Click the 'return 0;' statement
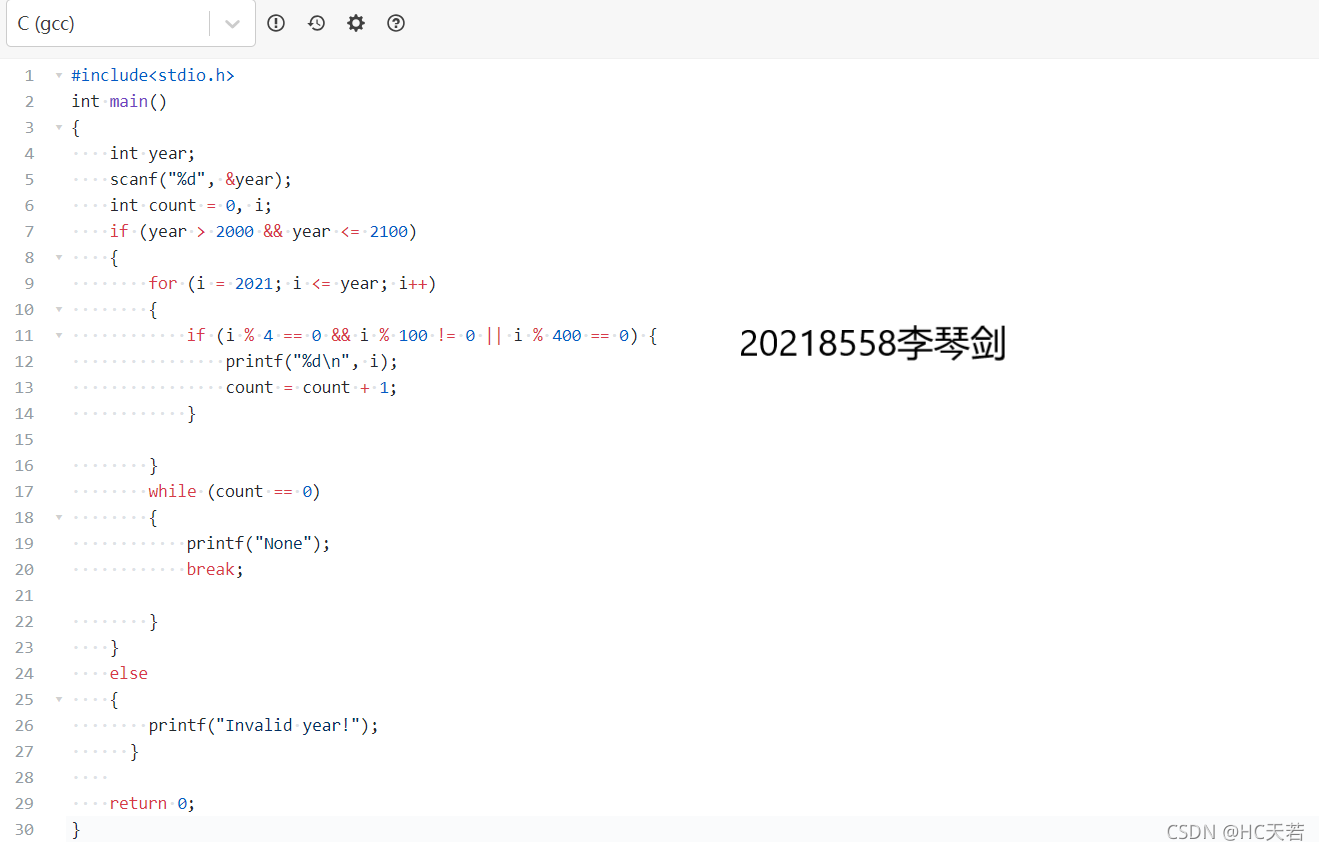Image resolution: width=1319 pixels, height=850 pixels. click(153, 803)
